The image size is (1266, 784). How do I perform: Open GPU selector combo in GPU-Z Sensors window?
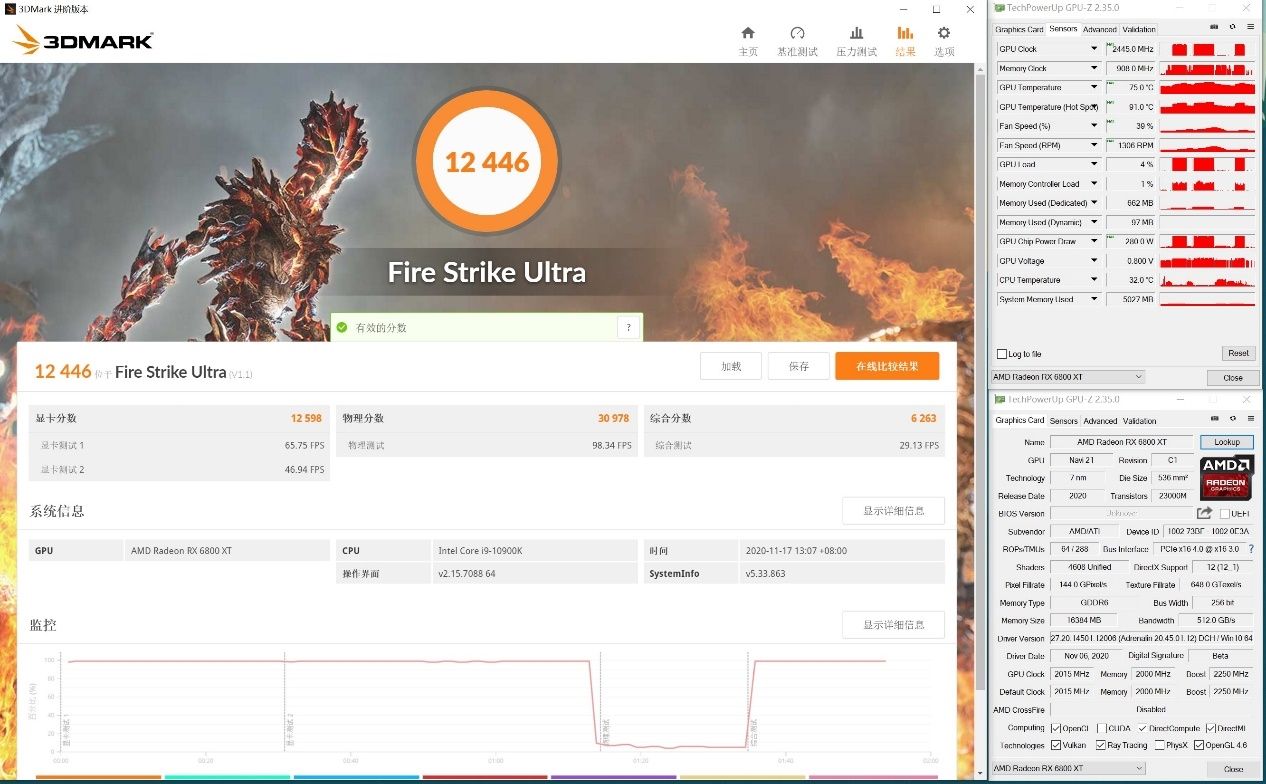point(1067,377)
